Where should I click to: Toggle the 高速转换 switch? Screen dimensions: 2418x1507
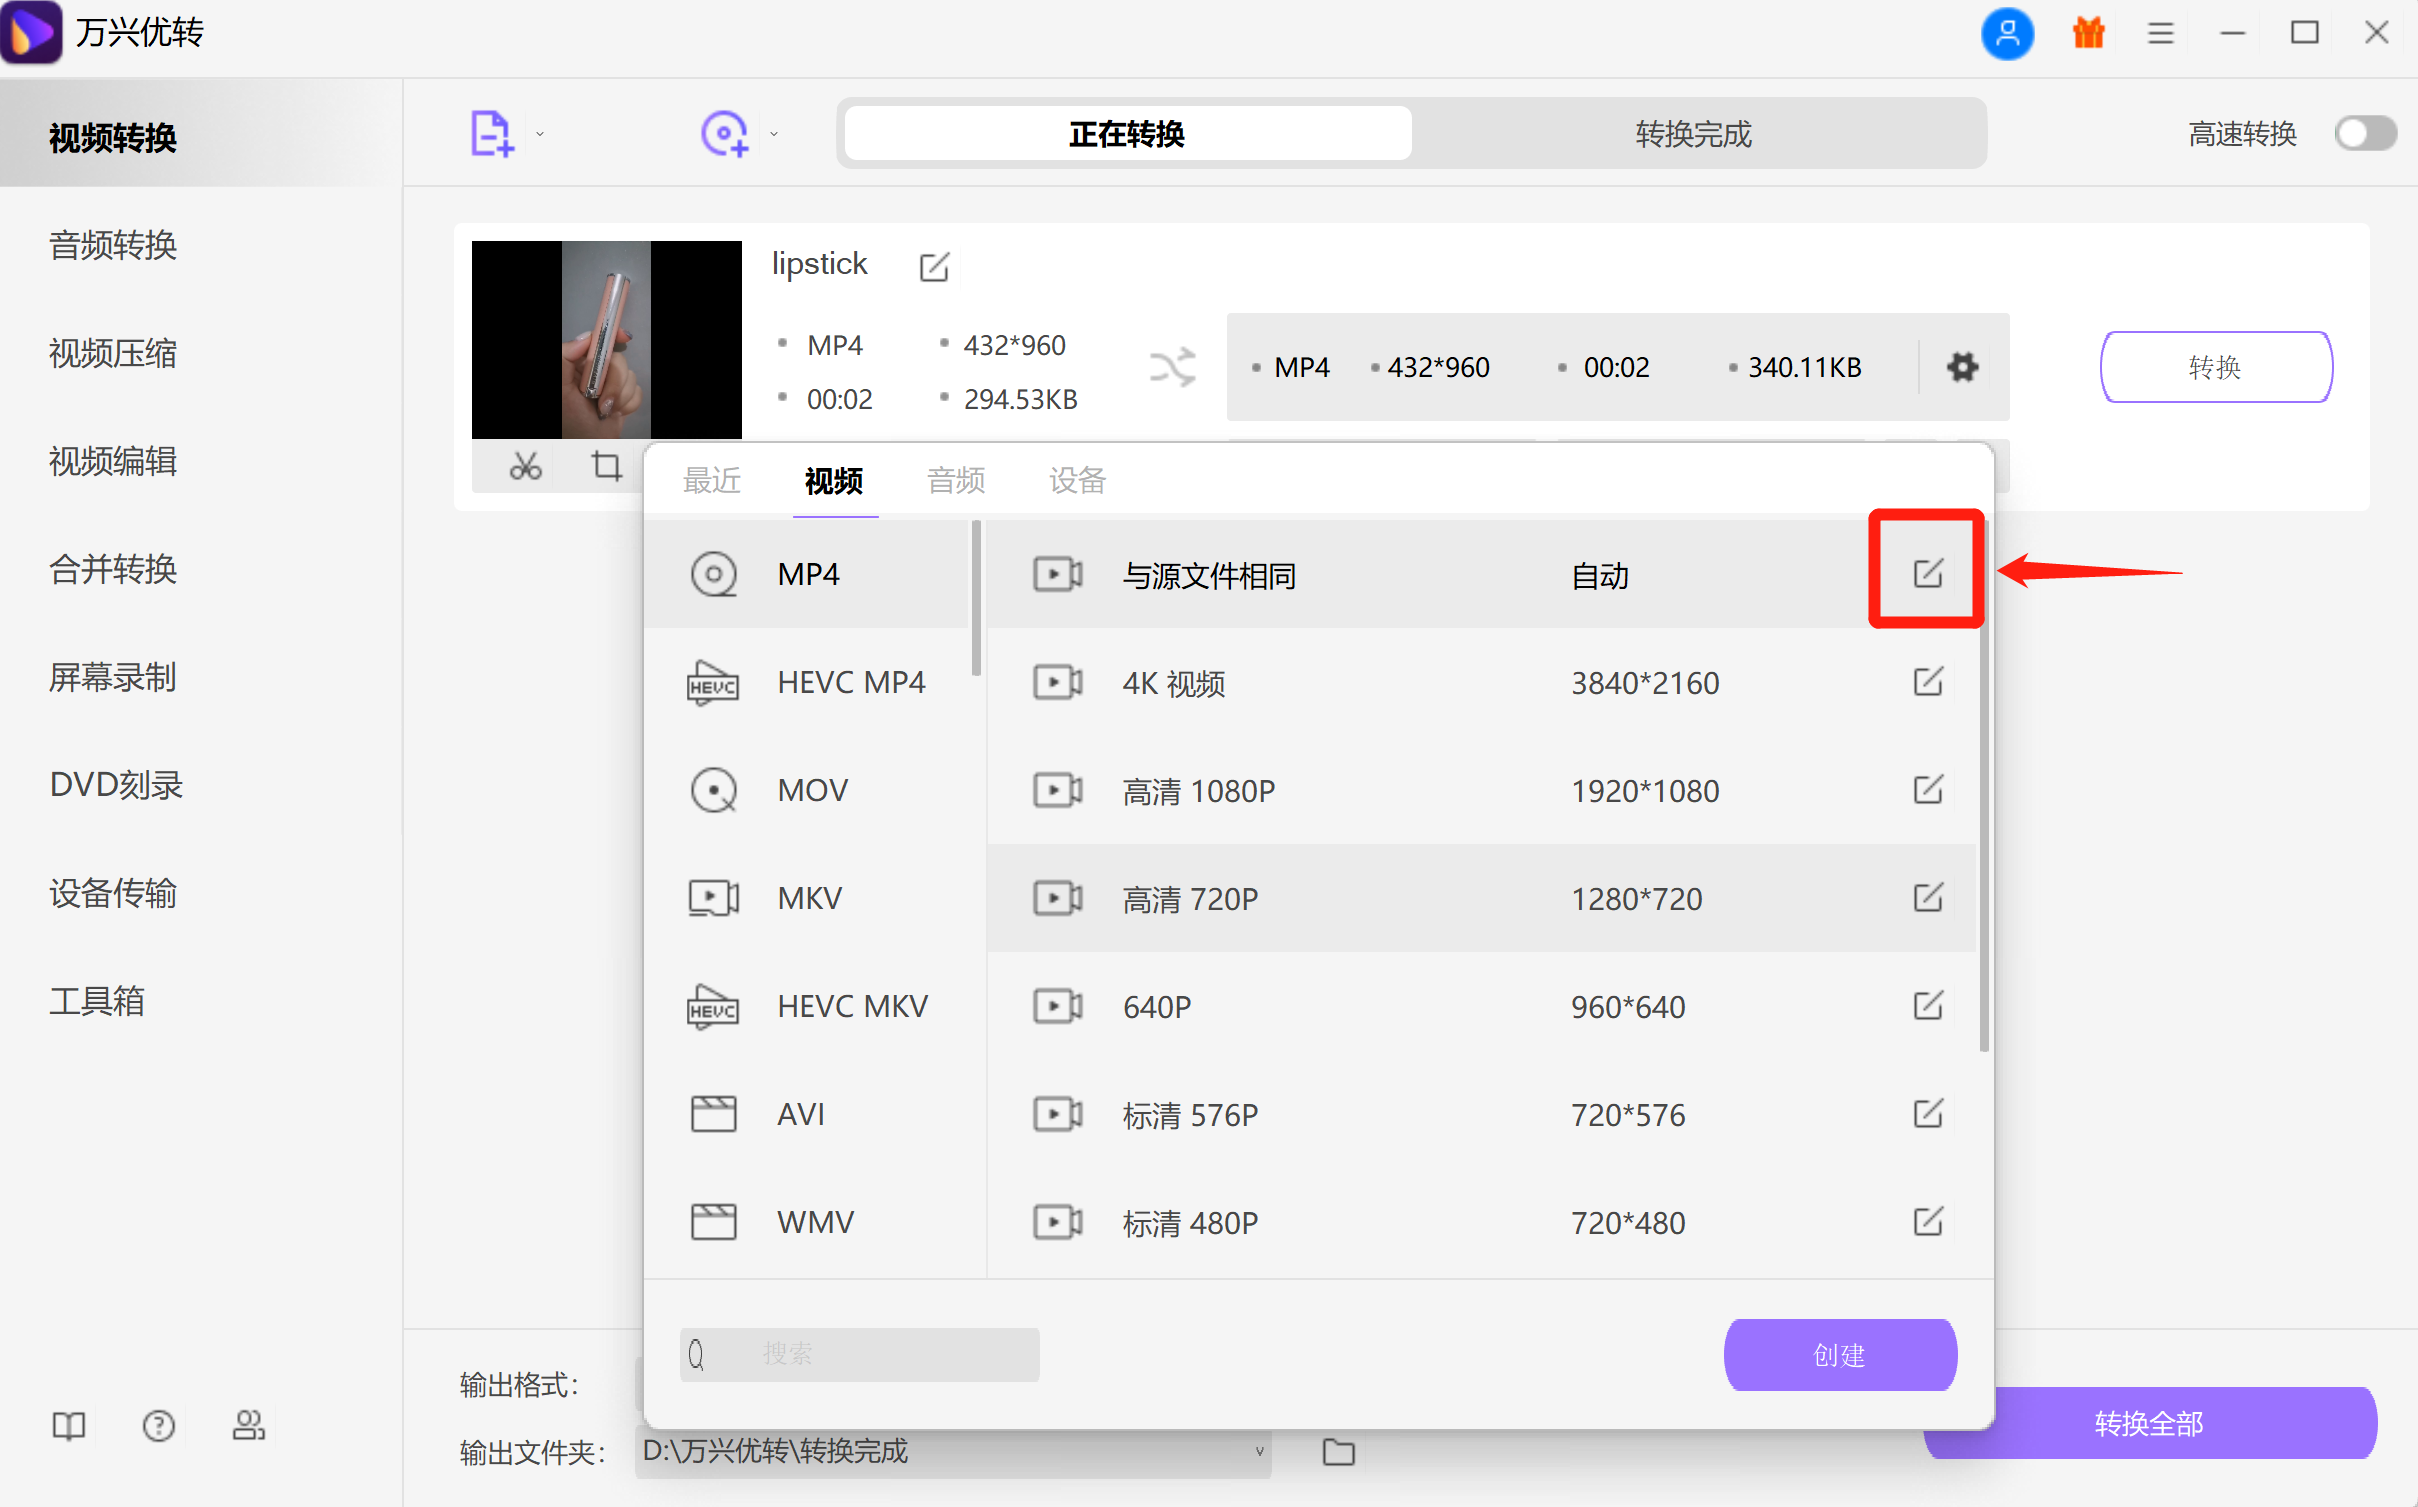(2365, 133)
